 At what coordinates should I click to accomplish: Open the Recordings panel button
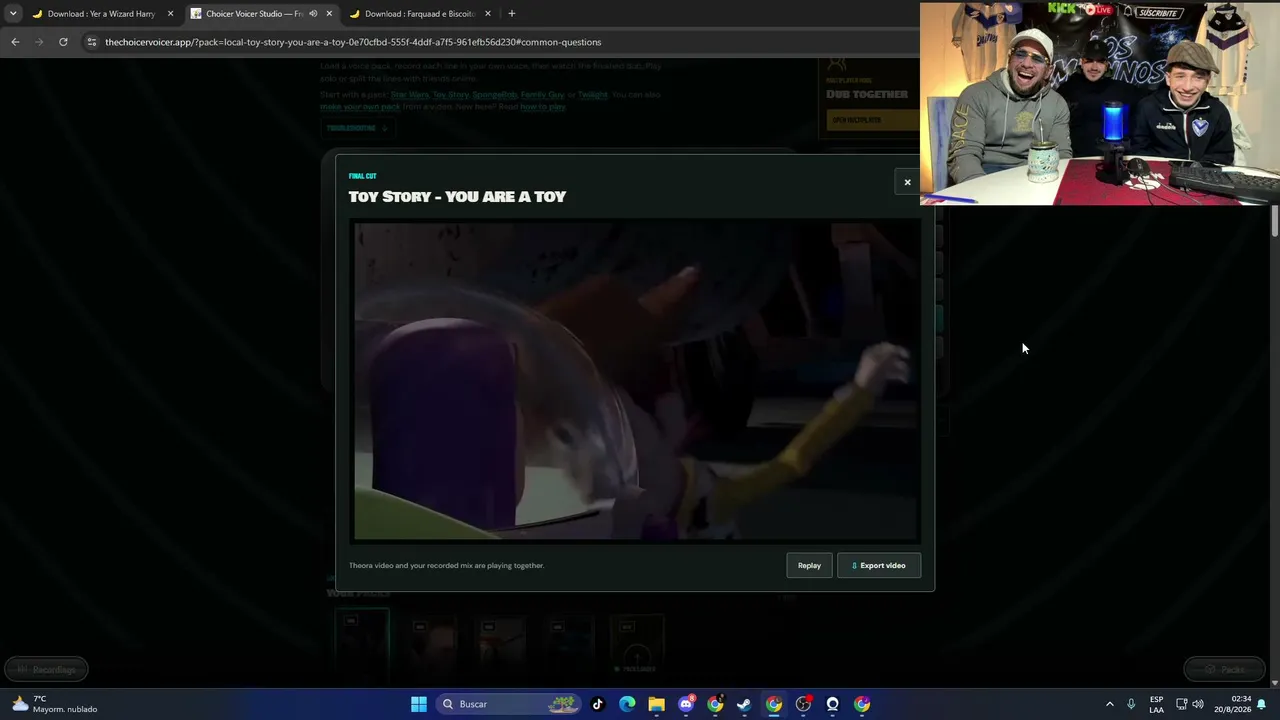46,669
